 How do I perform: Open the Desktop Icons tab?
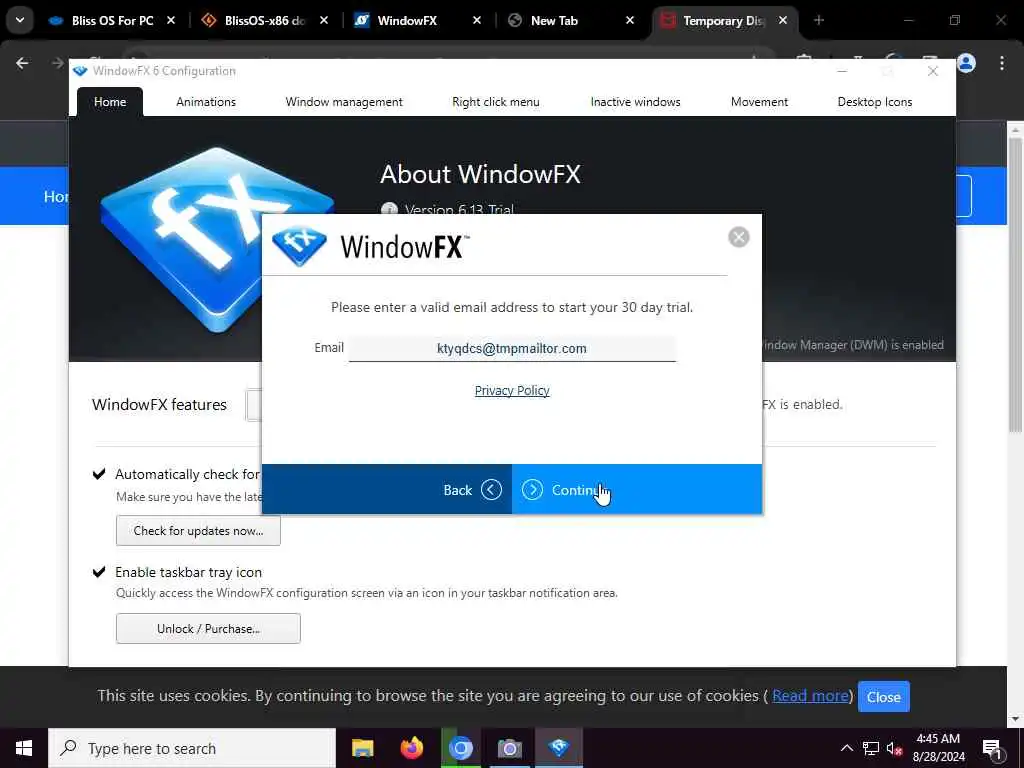coord(875,102)
